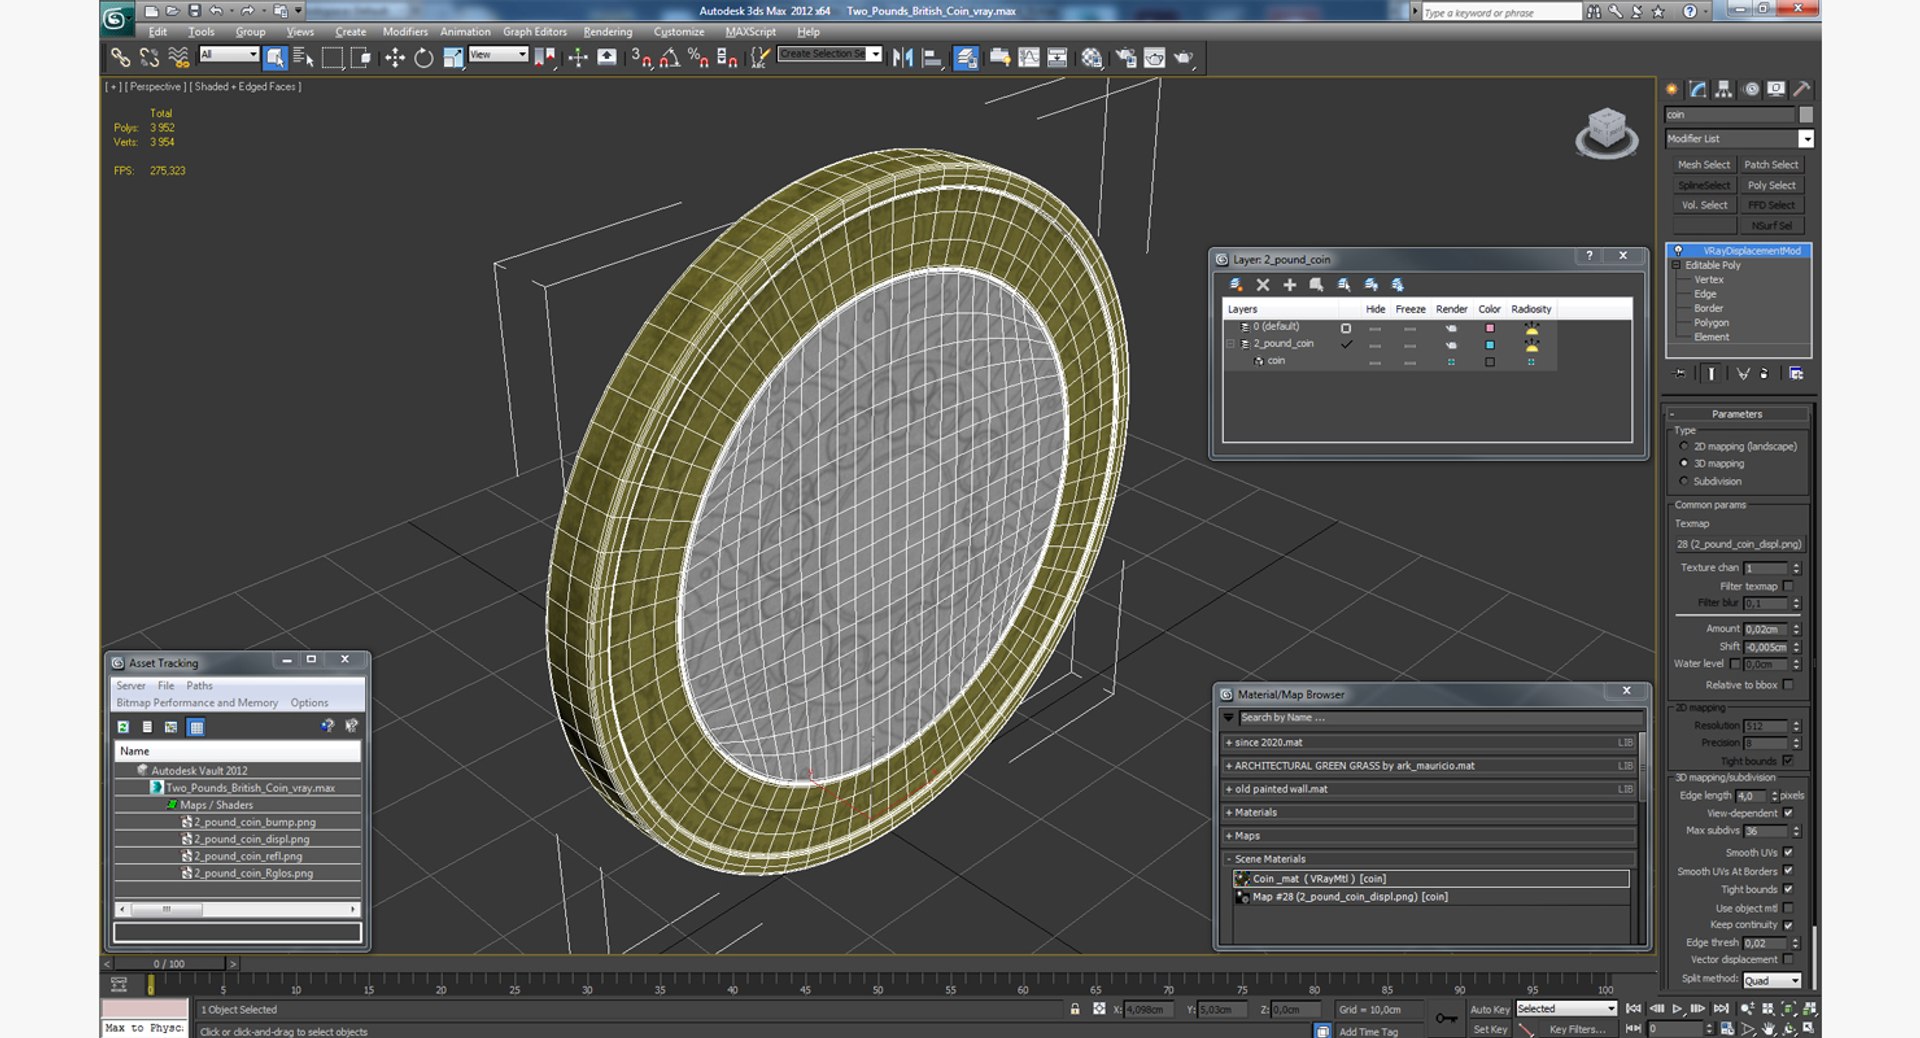Delete layer using X icon in Layer dialog

[1263, 285]
